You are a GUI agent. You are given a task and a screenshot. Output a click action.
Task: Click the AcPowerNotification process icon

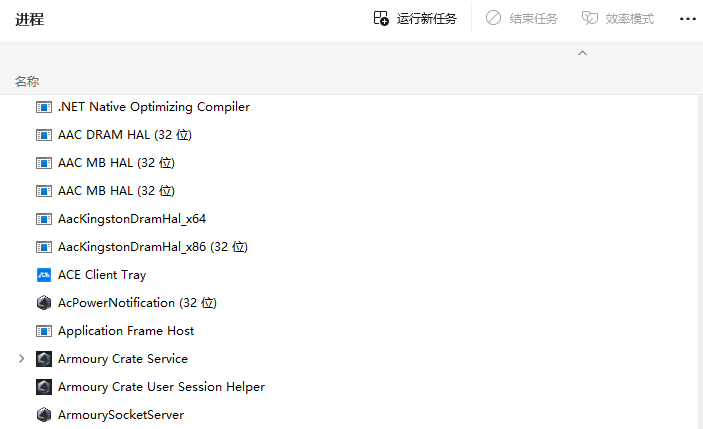pyautogui.click(x=44, y=303)
